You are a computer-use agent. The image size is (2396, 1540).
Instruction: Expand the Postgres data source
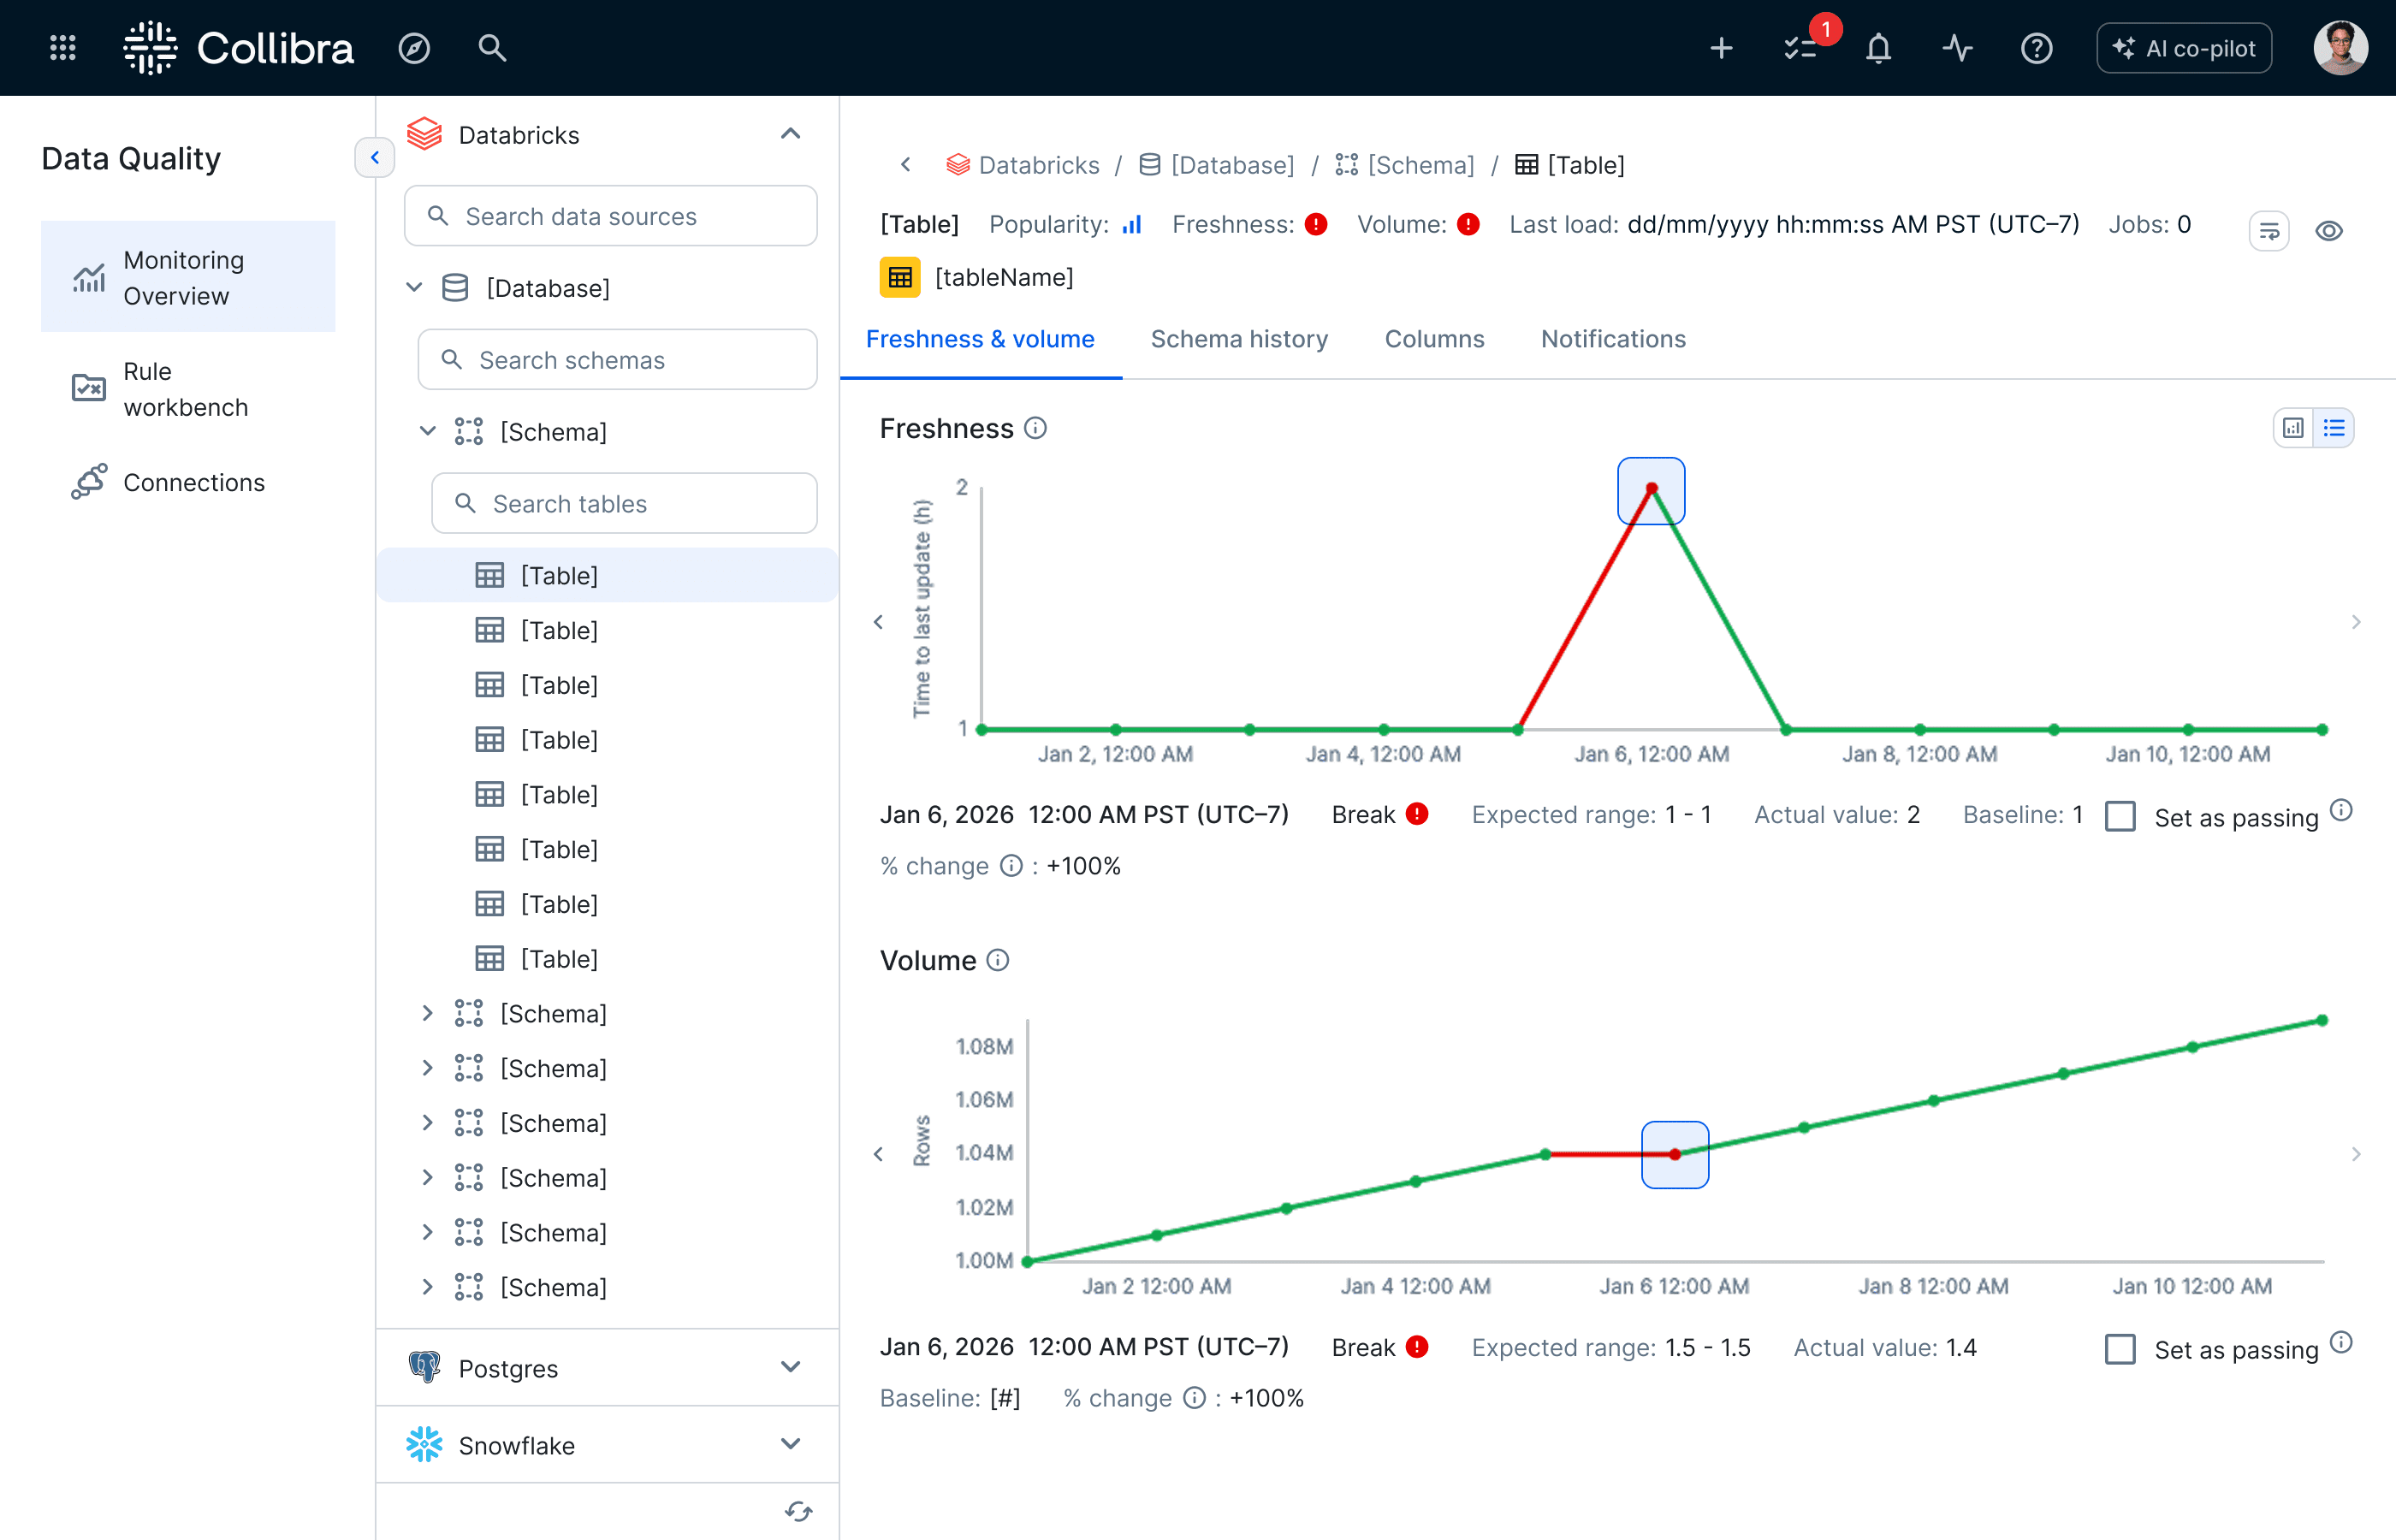[x=790, y=1367]
